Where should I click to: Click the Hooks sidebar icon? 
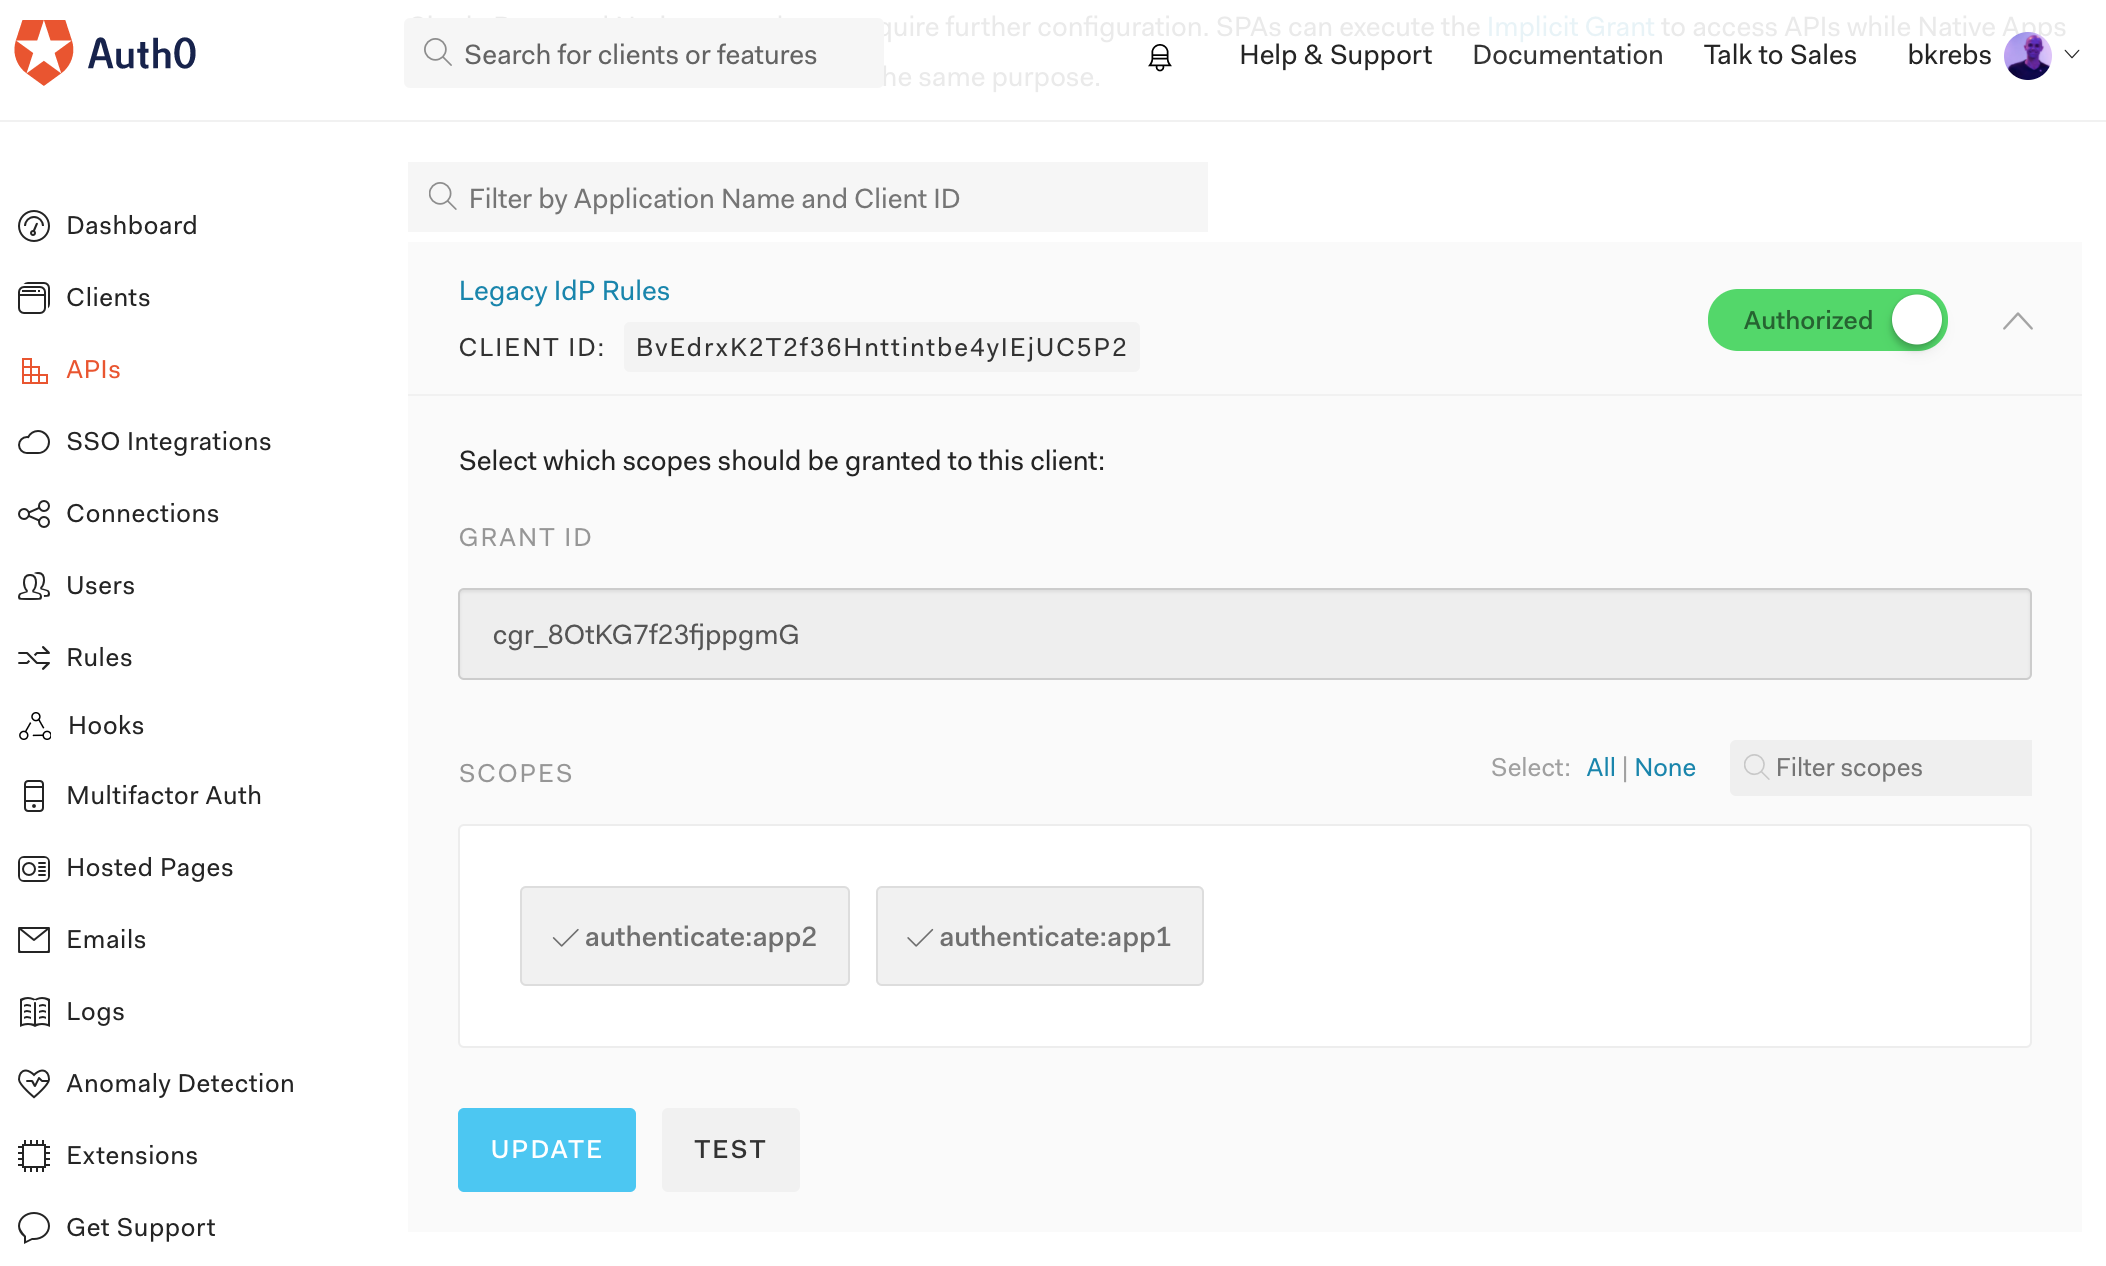click(34, 726)
